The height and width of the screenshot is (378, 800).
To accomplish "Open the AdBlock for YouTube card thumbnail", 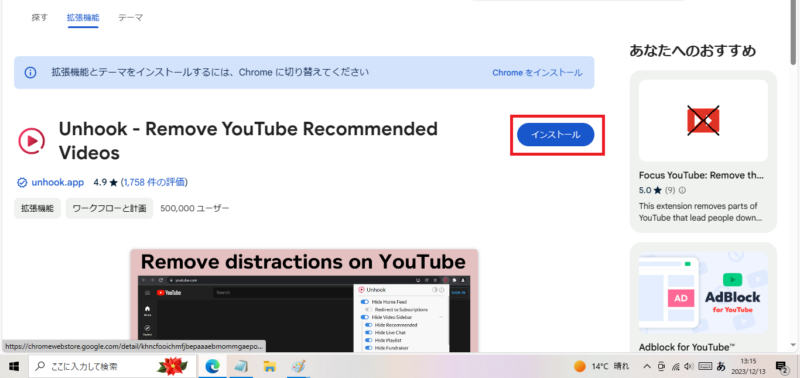I will click(703, 292).
